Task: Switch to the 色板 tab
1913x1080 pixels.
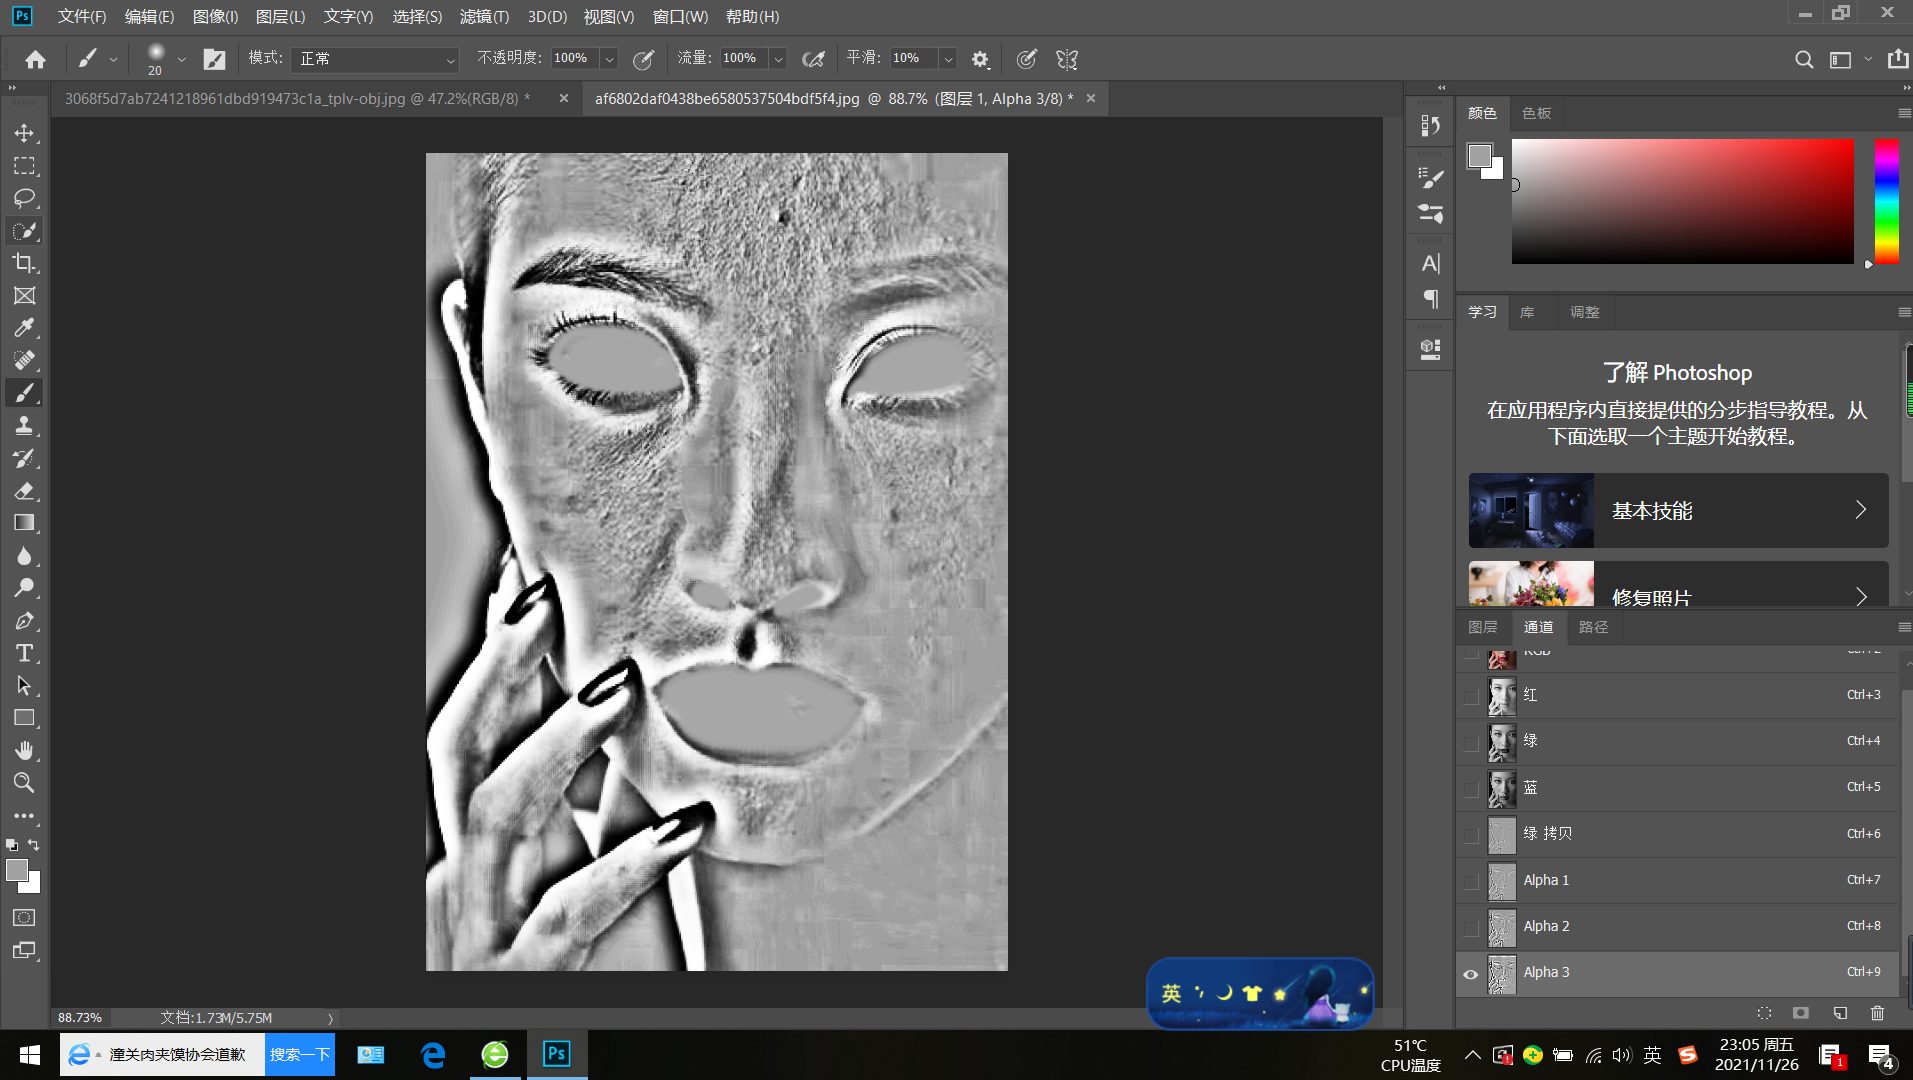Action: click(1537, 113)
